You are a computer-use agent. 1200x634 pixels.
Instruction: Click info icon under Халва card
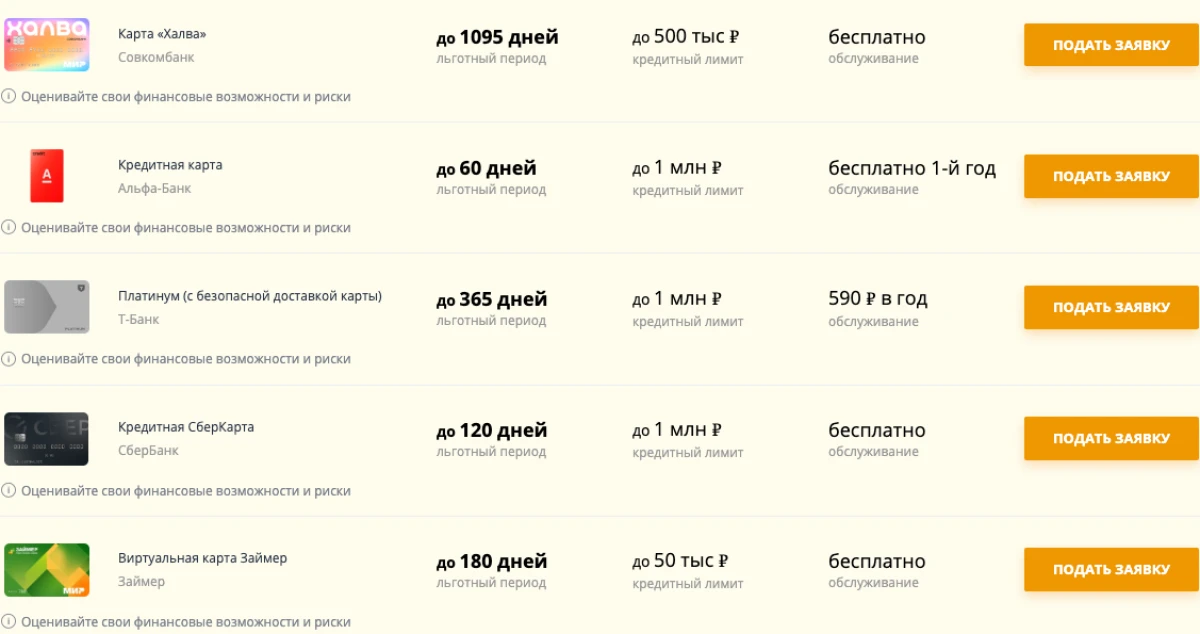tap(9, 97)
